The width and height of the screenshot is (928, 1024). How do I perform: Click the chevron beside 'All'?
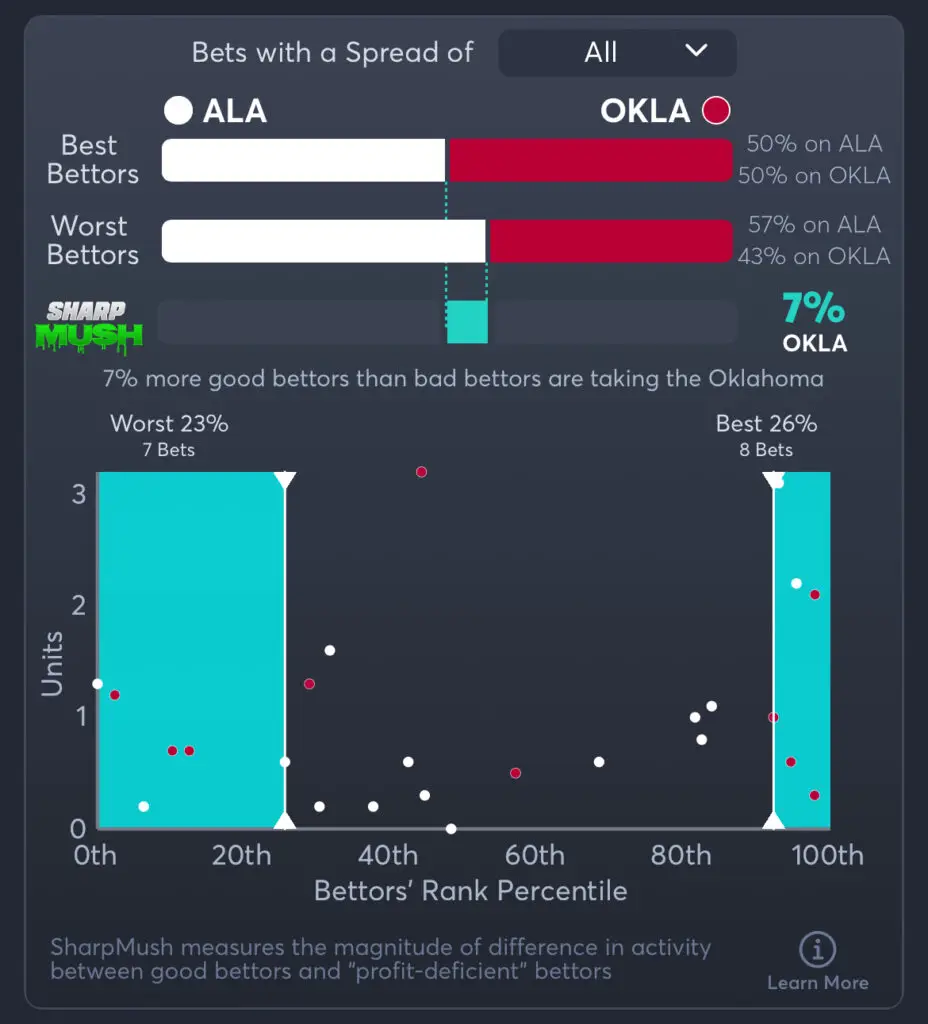[696, 53]
